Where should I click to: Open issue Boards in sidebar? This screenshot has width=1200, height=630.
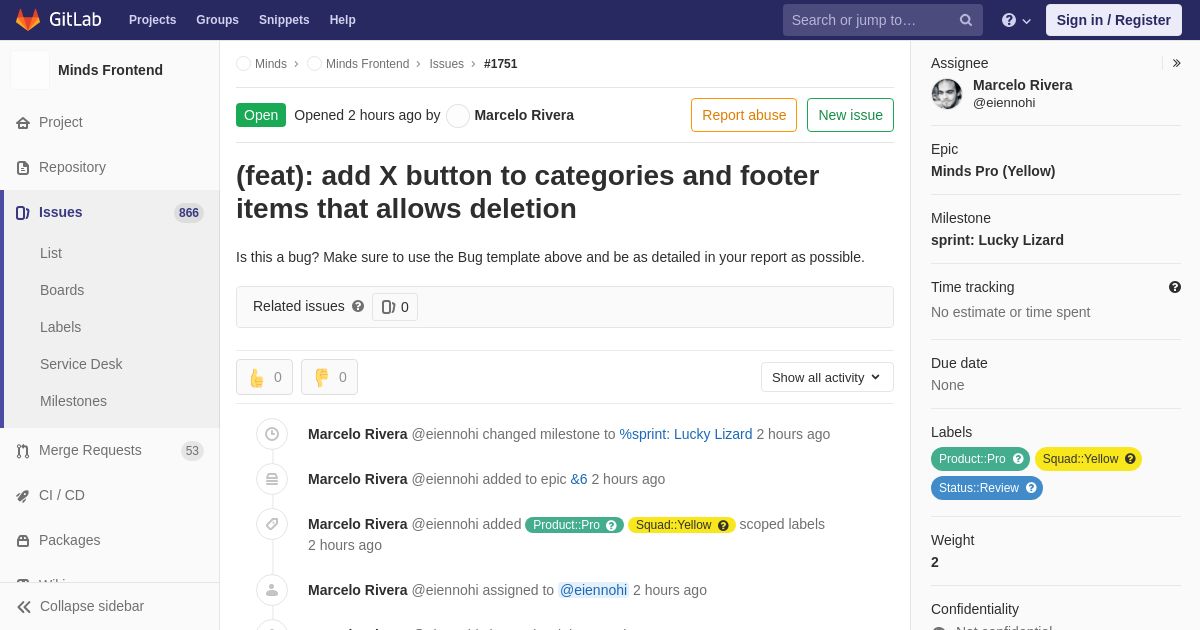(x=62, y=290)
